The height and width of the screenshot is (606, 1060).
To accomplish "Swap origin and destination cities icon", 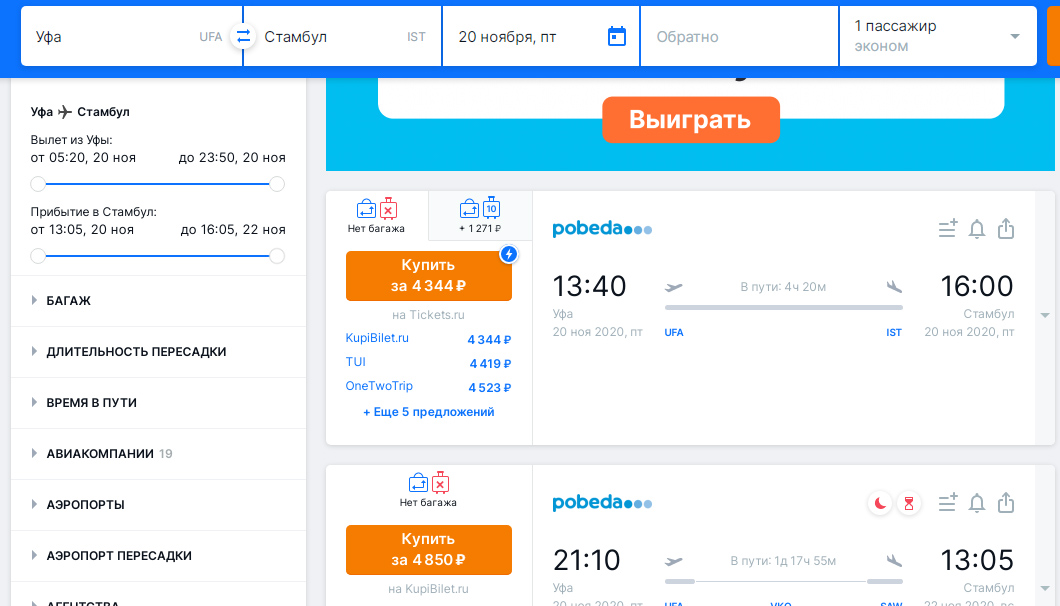I will [x=243, y=37].
